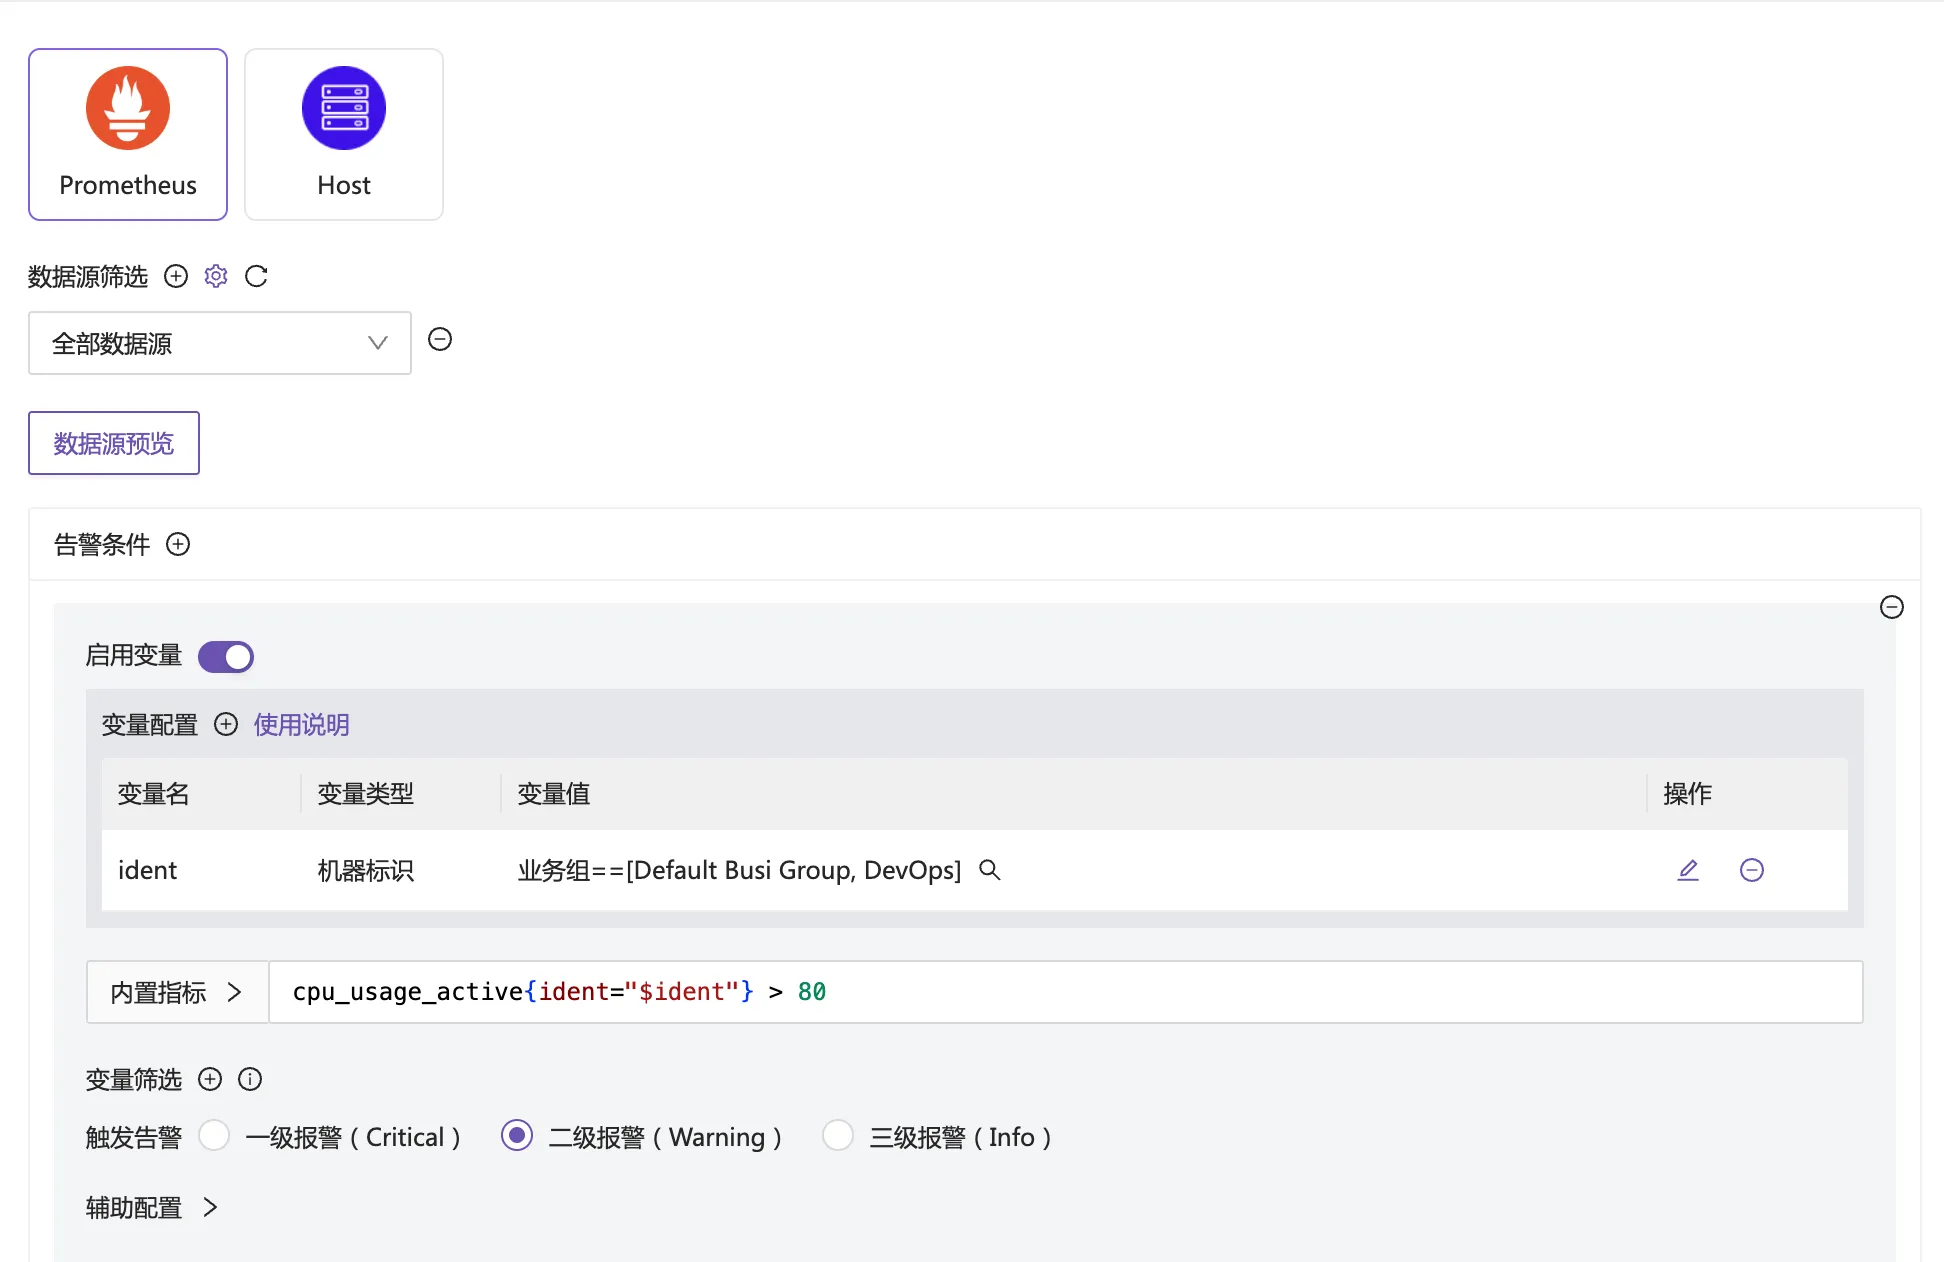The image size is (1944, 1262).
Task: Switch to the Host data source card
Action: click(x=344, y=134)
